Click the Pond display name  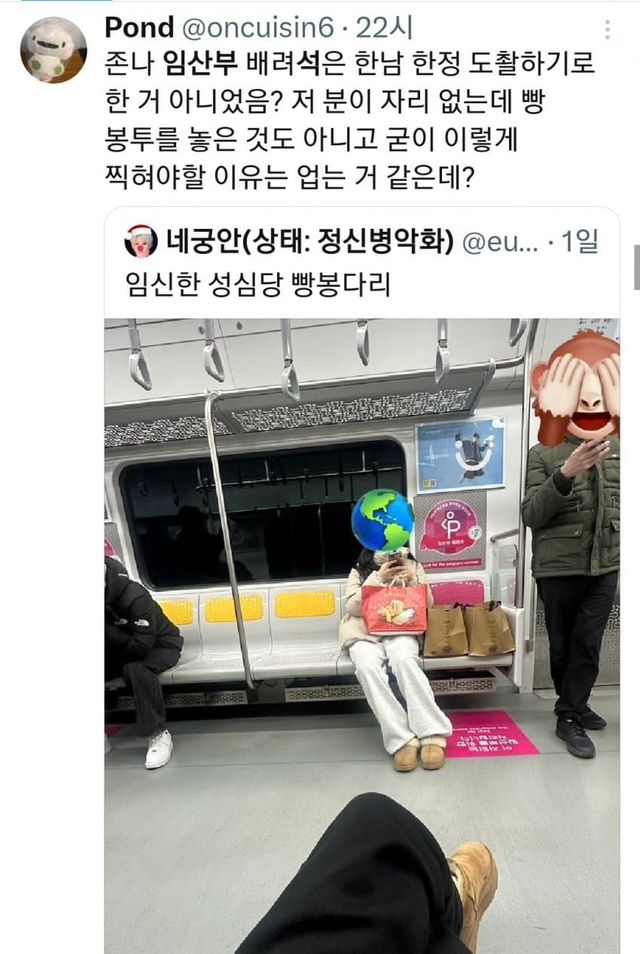click(x=139, y=28)
